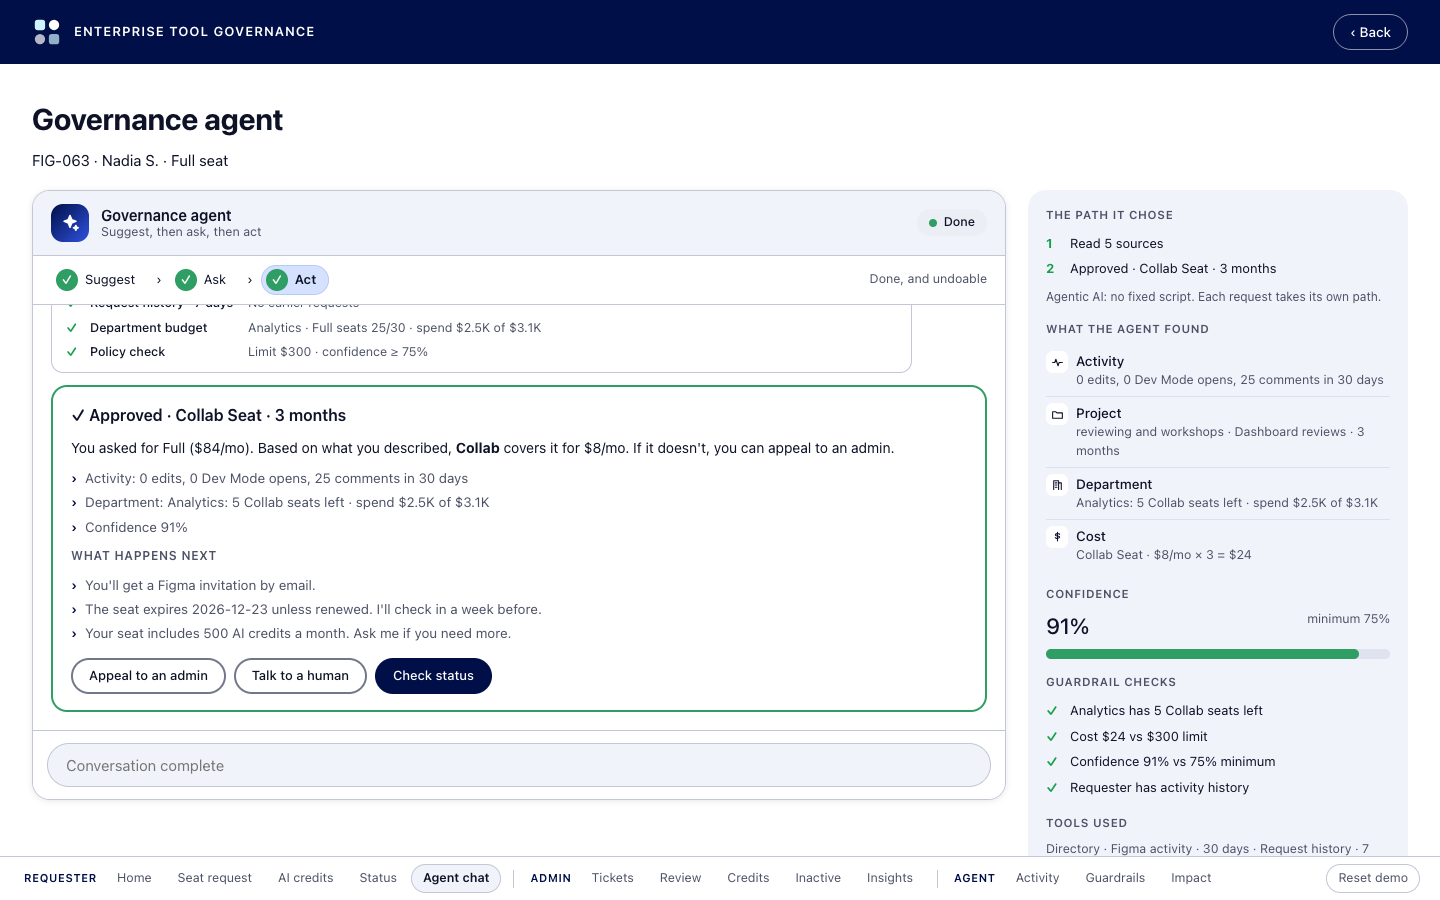Click the check mark next to Department budget
Image resolution: width=1440 pixels, height=900 pixels.
click(72, 328)
